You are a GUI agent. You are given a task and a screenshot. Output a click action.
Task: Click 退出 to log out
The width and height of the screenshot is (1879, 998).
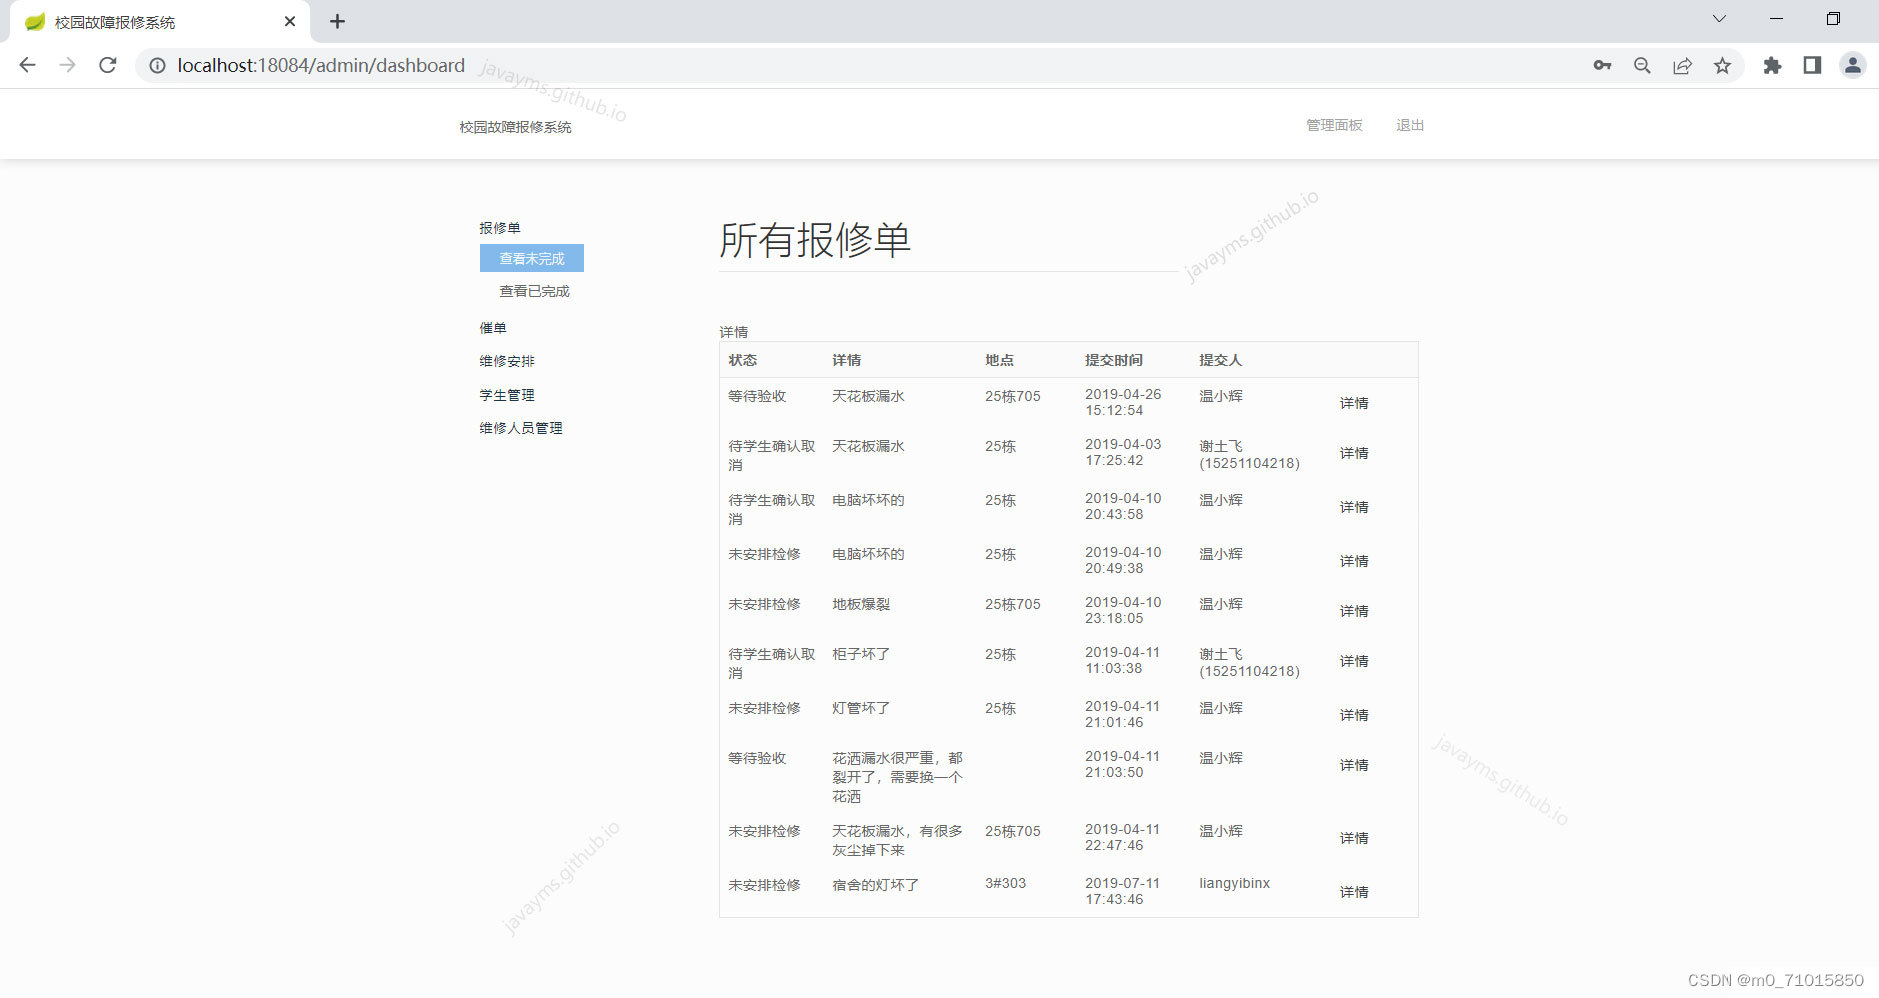[x=1410, y=125]
